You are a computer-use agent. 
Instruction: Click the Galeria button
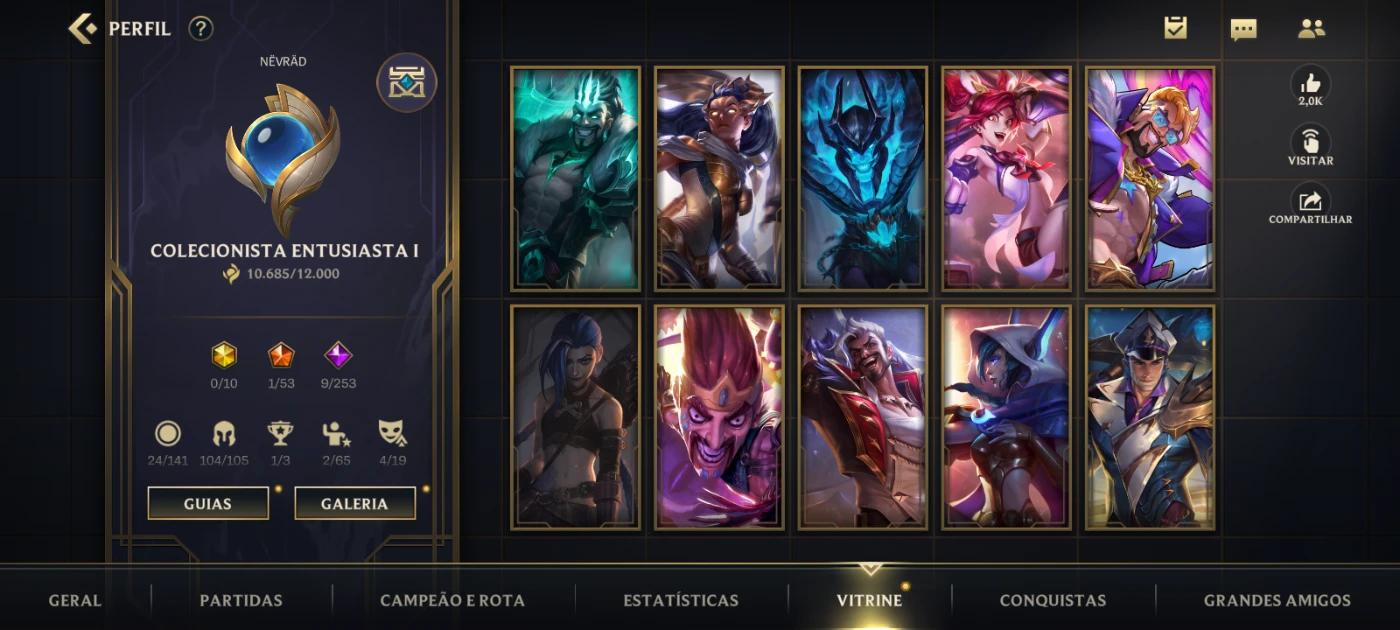tap(355, 503)
